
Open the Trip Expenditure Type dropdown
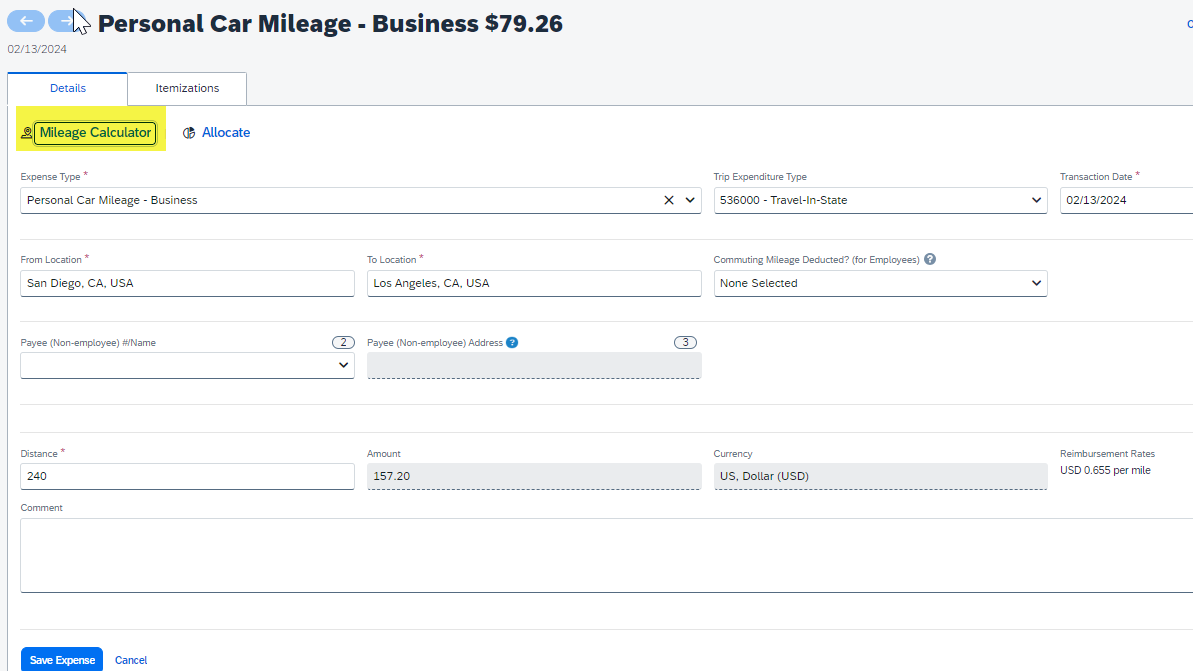click(1036, 200)
